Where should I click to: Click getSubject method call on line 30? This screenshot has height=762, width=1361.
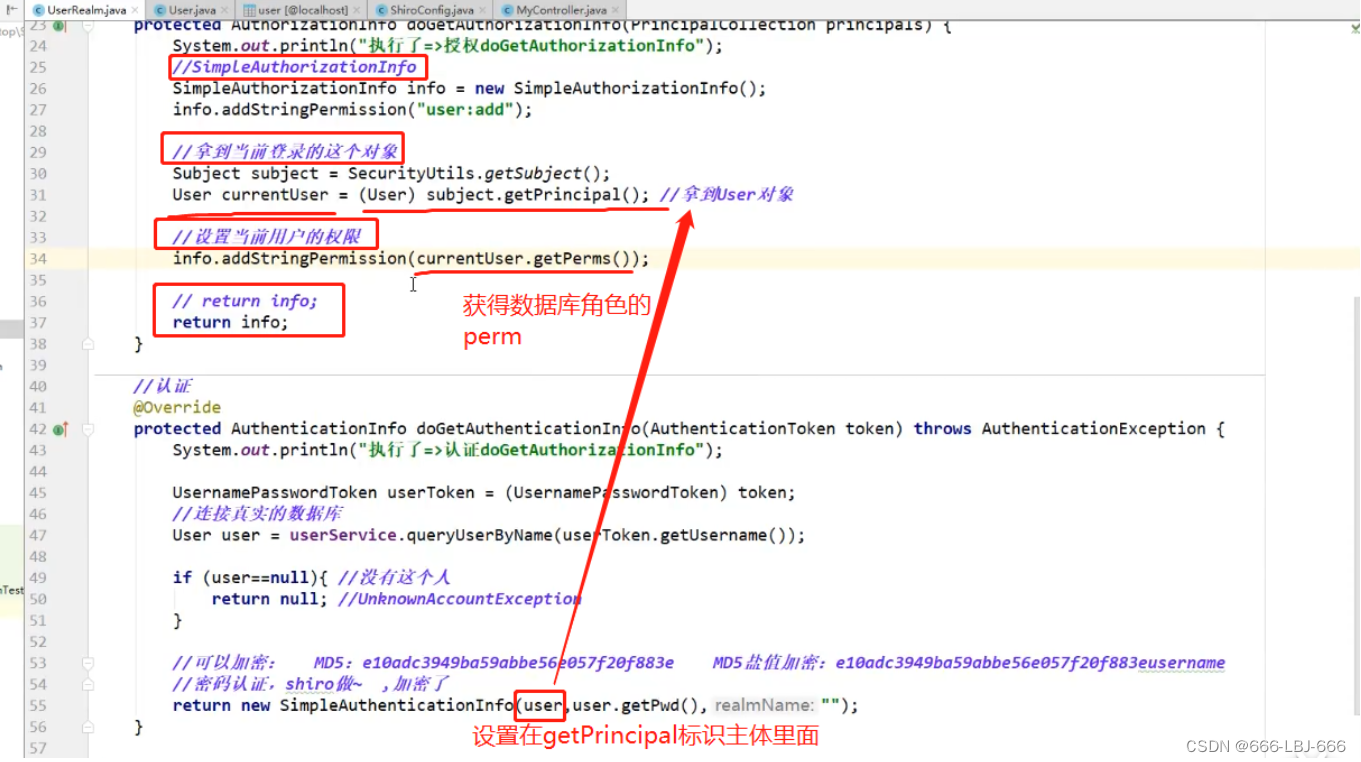coord(533,173)
